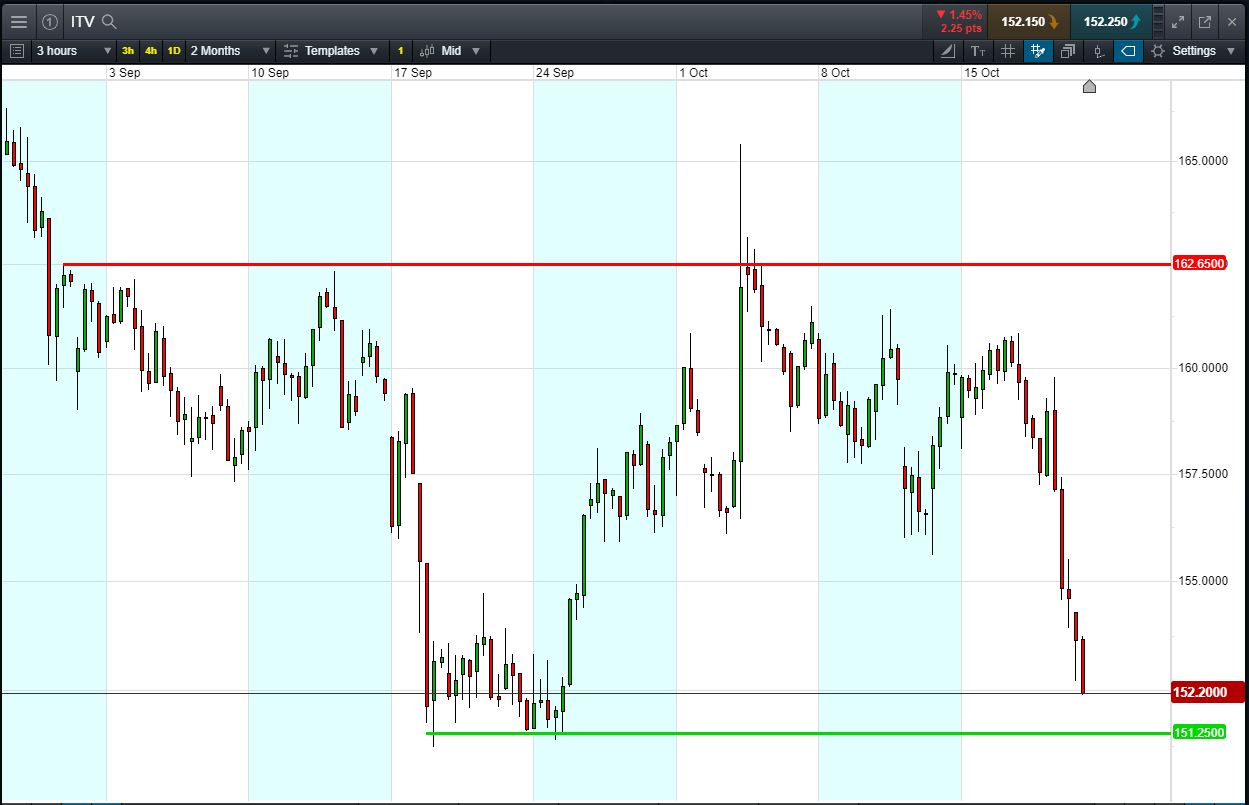
Task: Click the current price 152.2000 label
Action: coord(1206,692)
